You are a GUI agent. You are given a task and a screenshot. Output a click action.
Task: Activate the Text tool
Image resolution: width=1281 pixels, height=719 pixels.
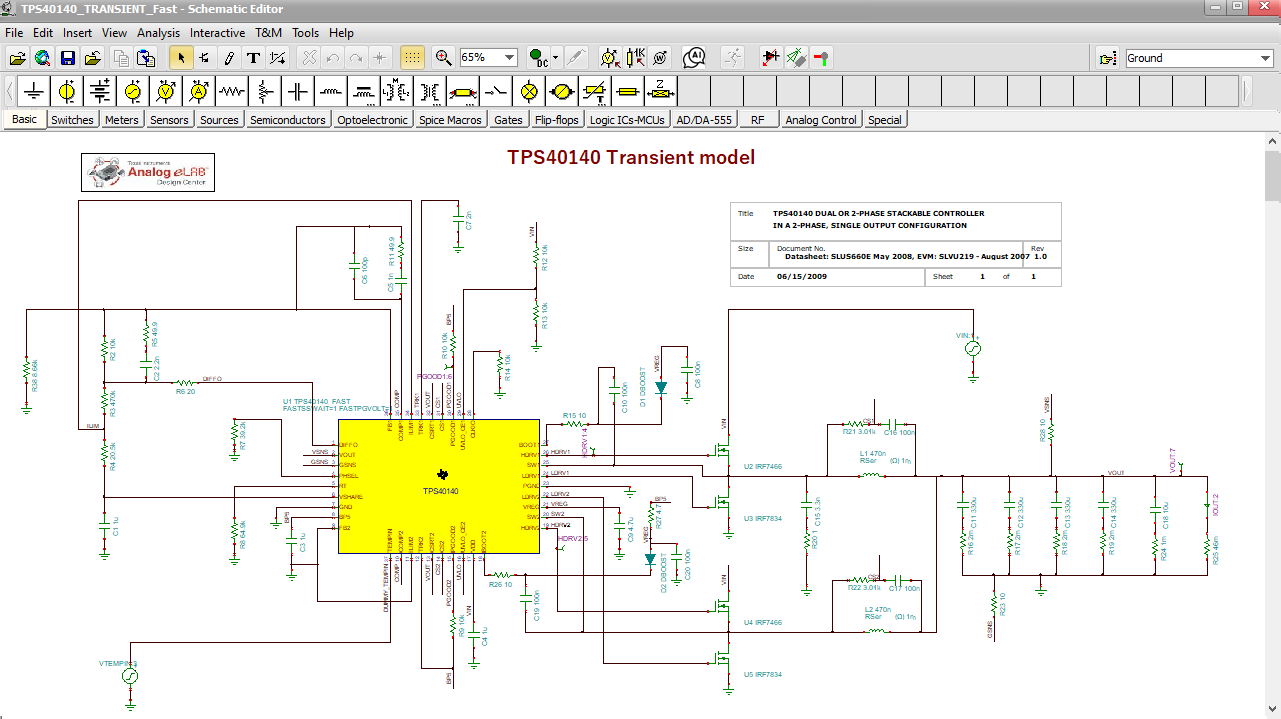[253, 58]
